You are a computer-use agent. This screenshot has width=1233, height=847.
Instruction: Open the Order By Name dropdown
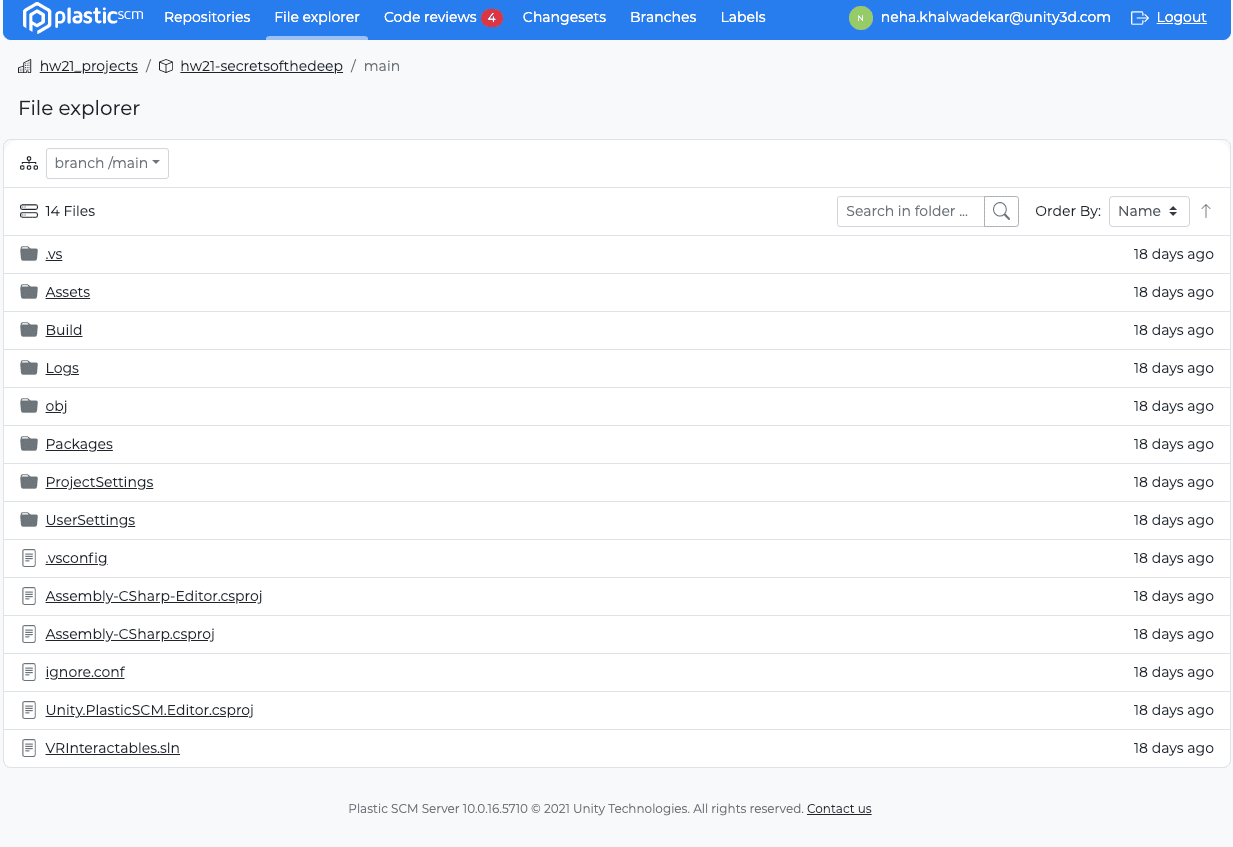tap(1149, 211)
